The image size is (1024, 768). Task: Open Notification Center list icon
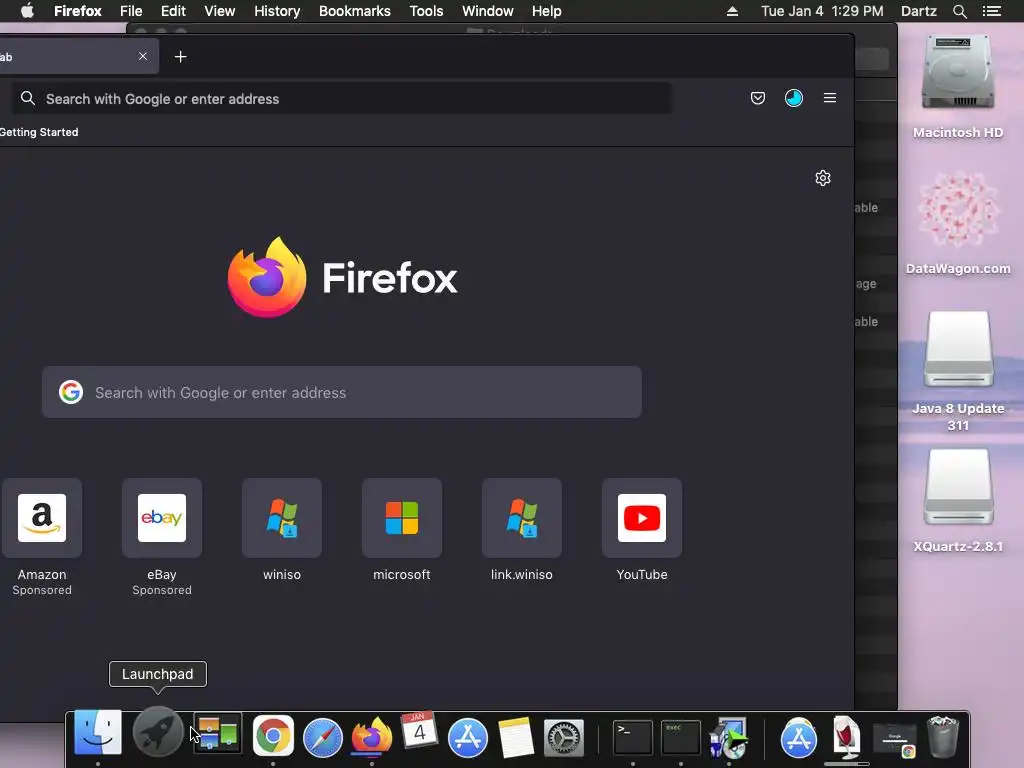click(991, 11)
